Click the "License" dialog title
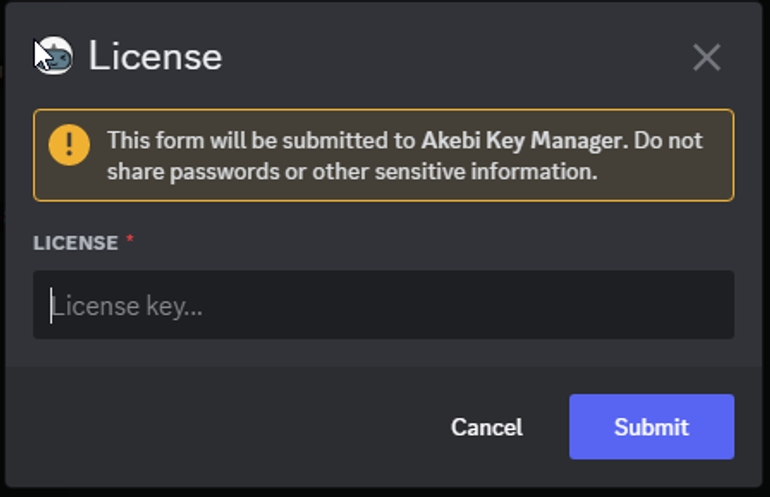770x497 pixels. (x=155, y=56)
